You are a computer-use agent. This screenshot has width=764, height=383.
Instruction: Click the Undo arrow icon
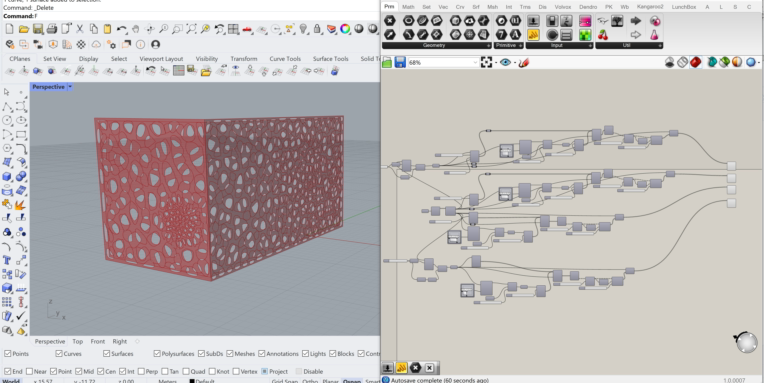pos(122,29)
